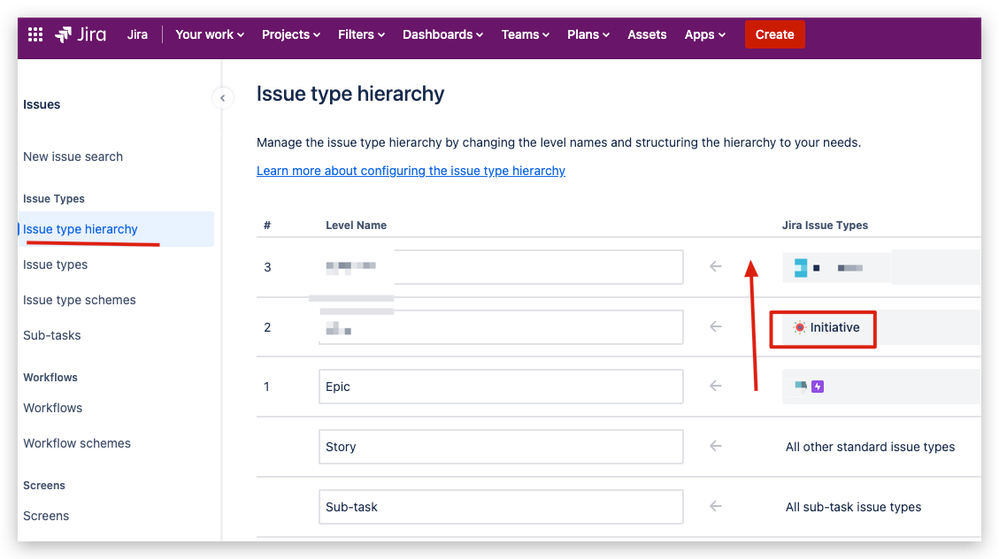
Task: Click the arrow icon in level 3 row
Action: coord(715,266)
